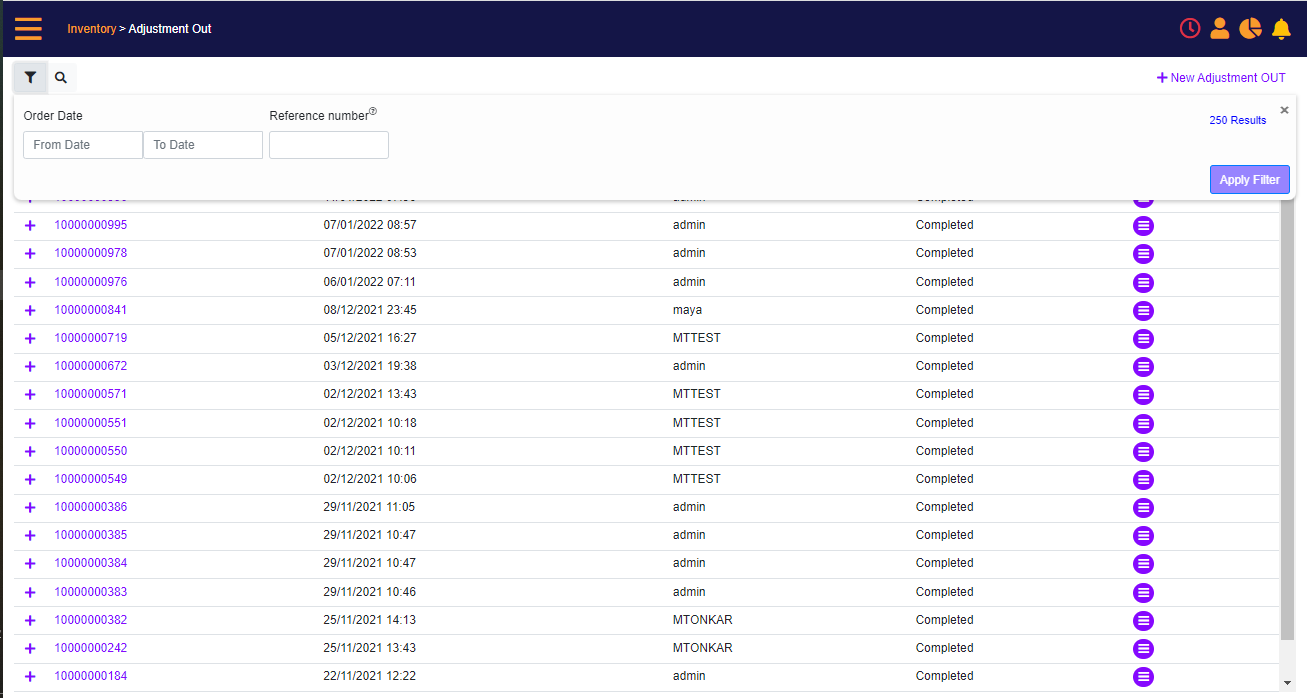Open actions menu for 10000000184

click(x=1144, y=677)
